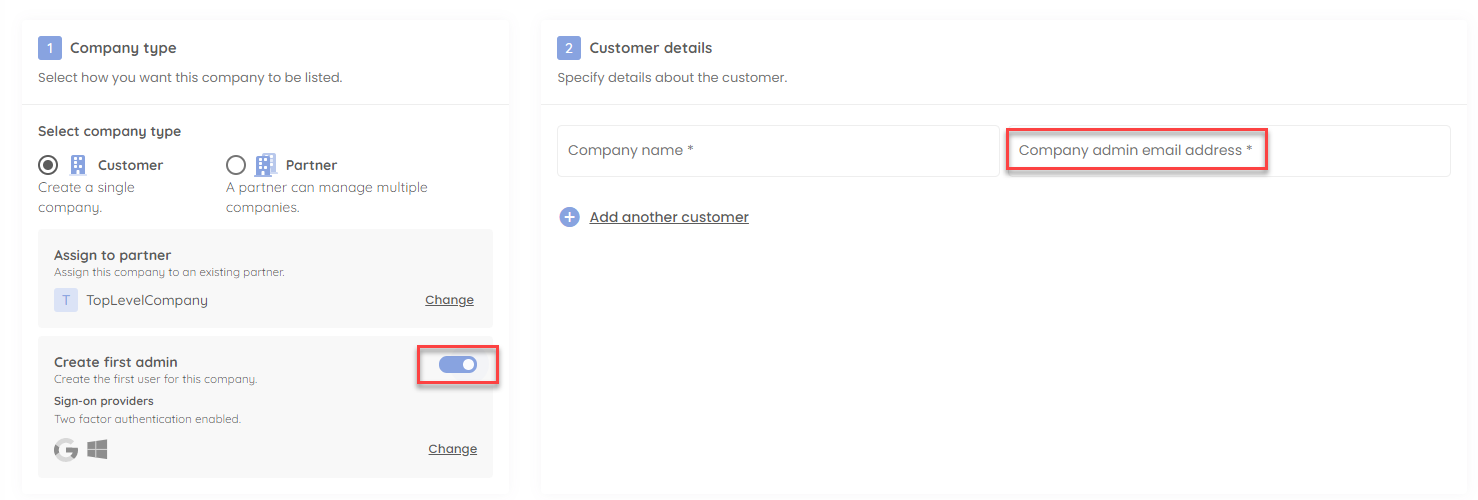Image resolution: width=1478 pixels, height=500 pixels.
Task: Select the Partner company type radio button
Action: 236,165
